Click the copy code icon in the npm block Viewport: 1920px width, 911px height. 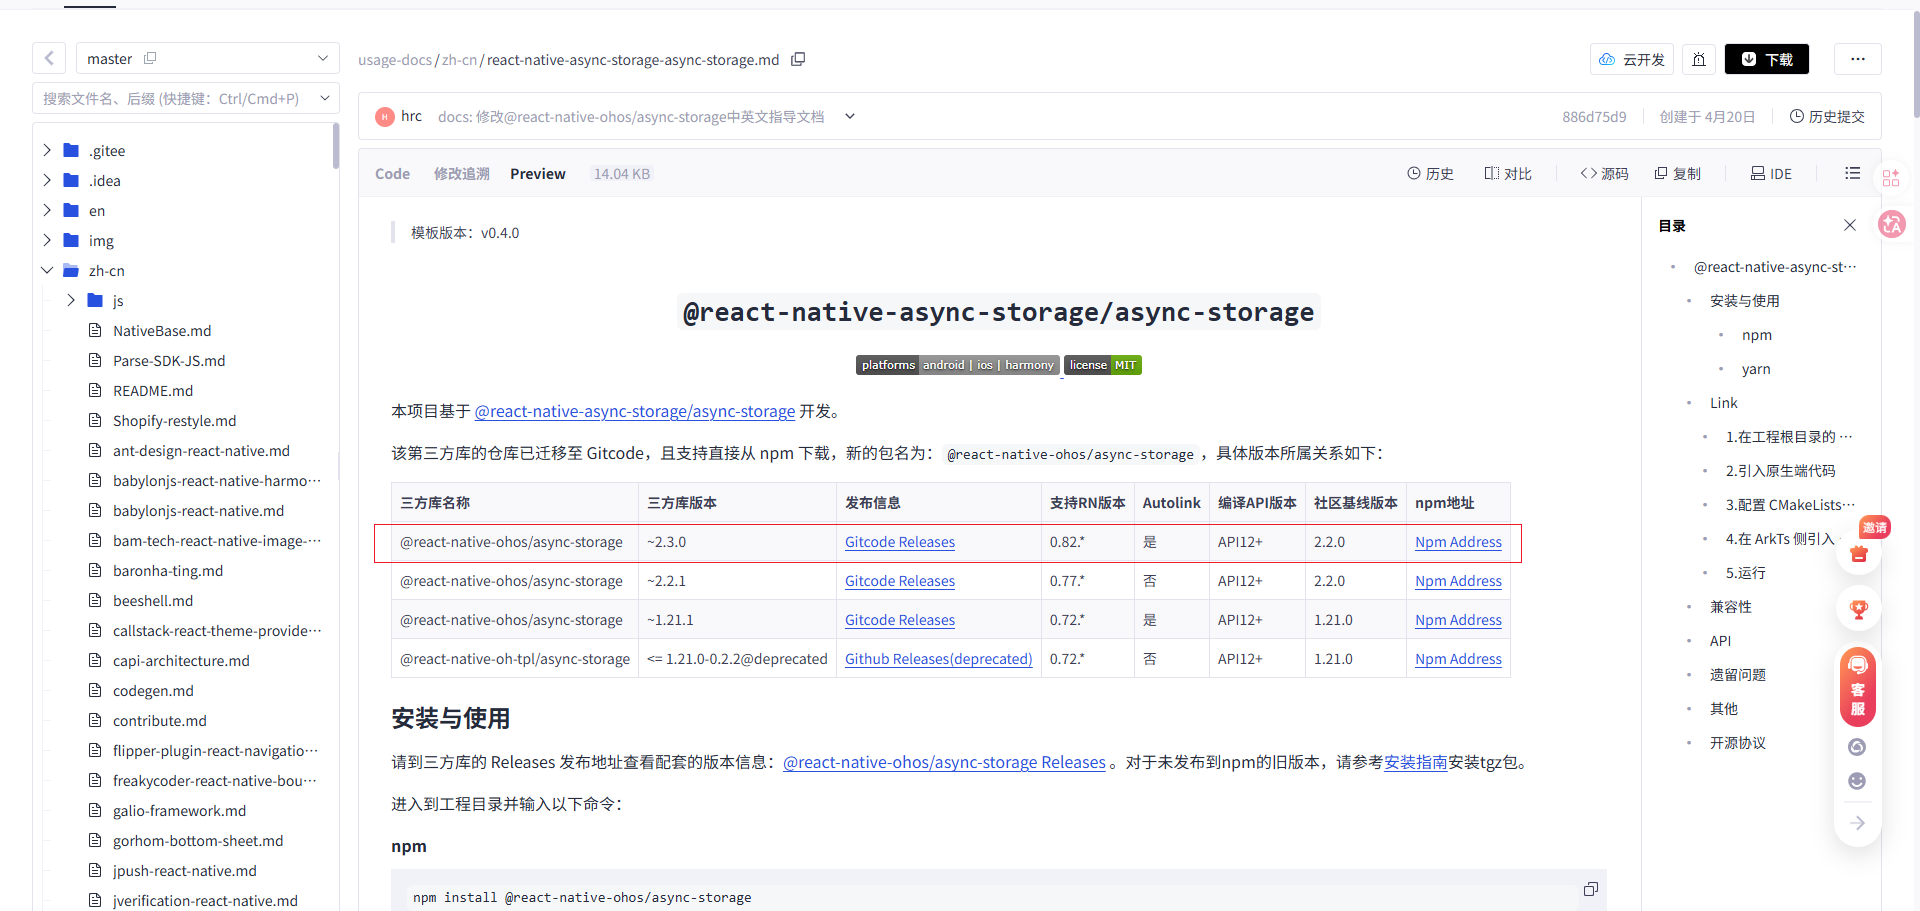coord(1591,889)
